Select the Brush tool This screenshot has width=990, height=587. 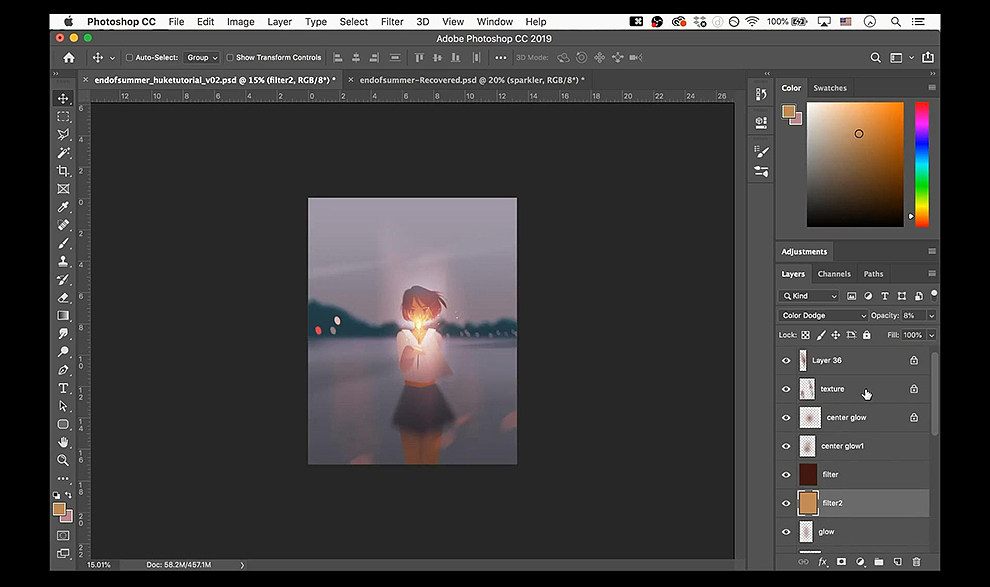coord(63,243)
